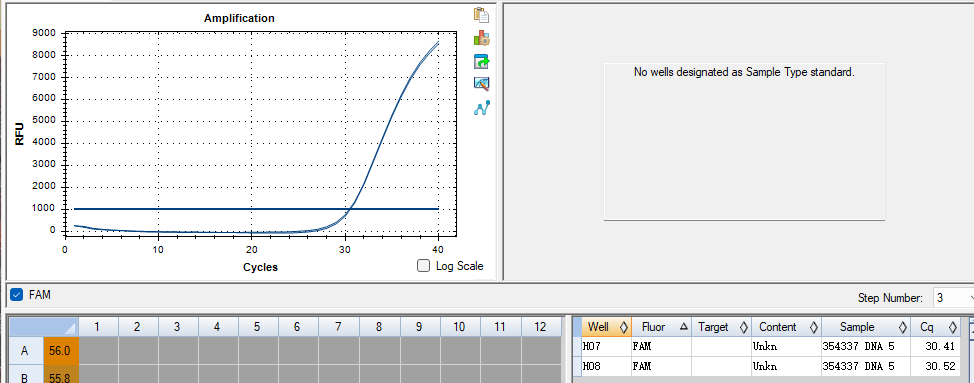Viewport: 974px width, 383px height.
Task: Sort by the Sample column header
Action: click(866, 327)
